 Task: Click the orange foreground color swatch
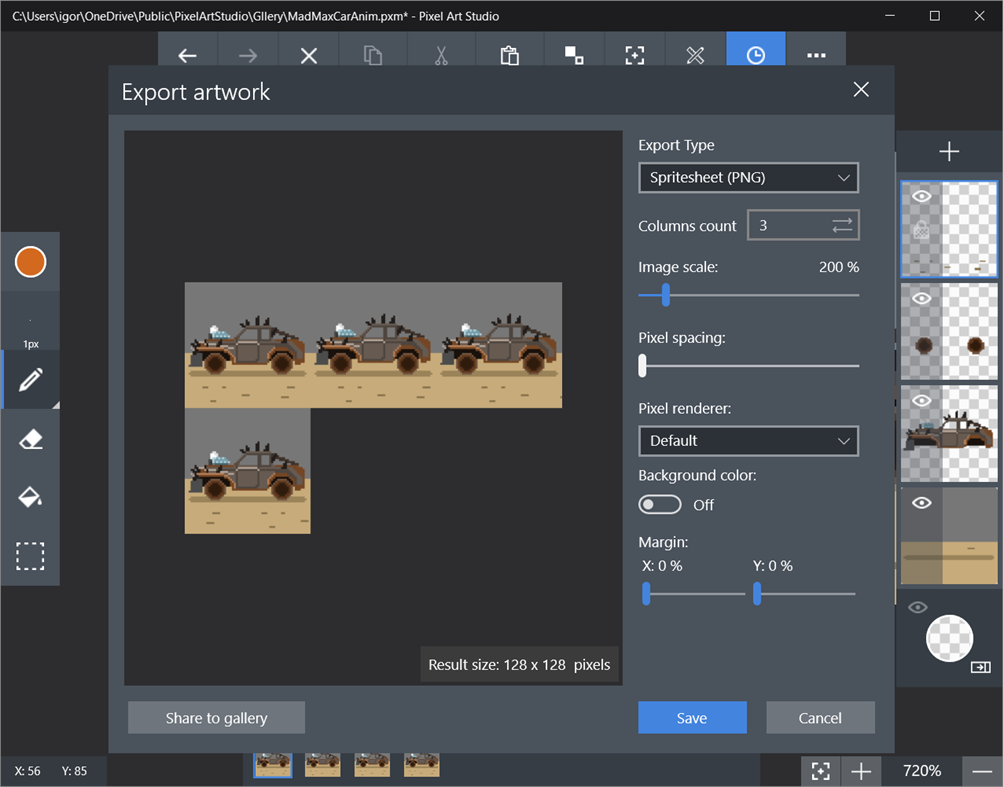(30, 262)
